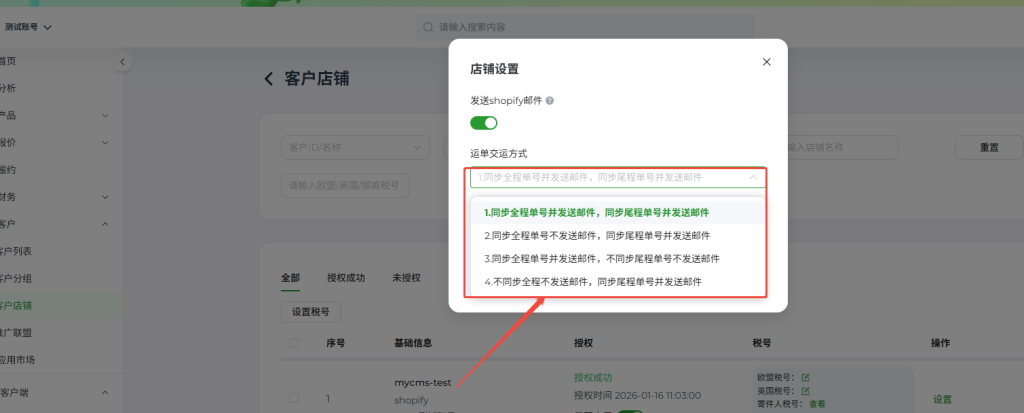This screenshot has height=413, width=1024.
Task: Select option 2 同步全程单号不发送邮件
Action: click(x=597, y=236)
